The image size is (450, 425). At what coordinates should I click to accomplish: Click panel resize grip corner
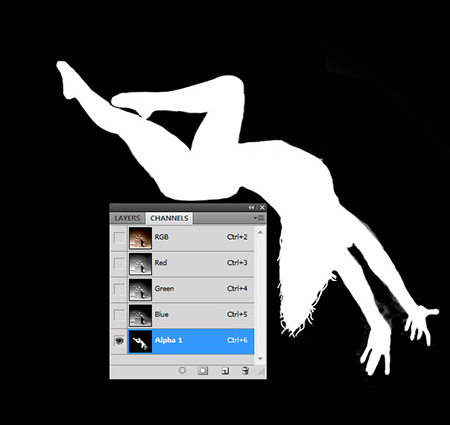pyautogui.click(x=261, y=372)
